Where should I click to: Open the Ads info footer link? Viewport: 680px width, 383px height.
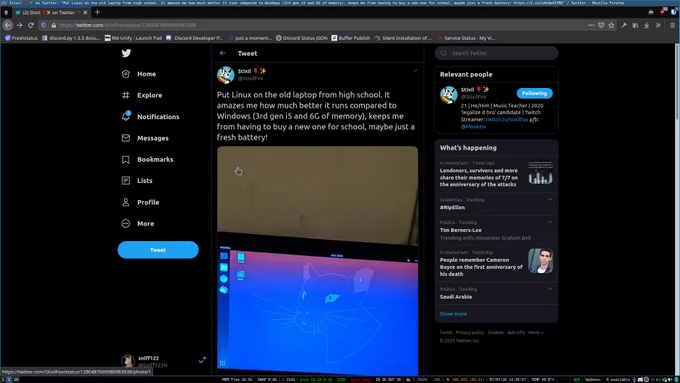point(516,333)
